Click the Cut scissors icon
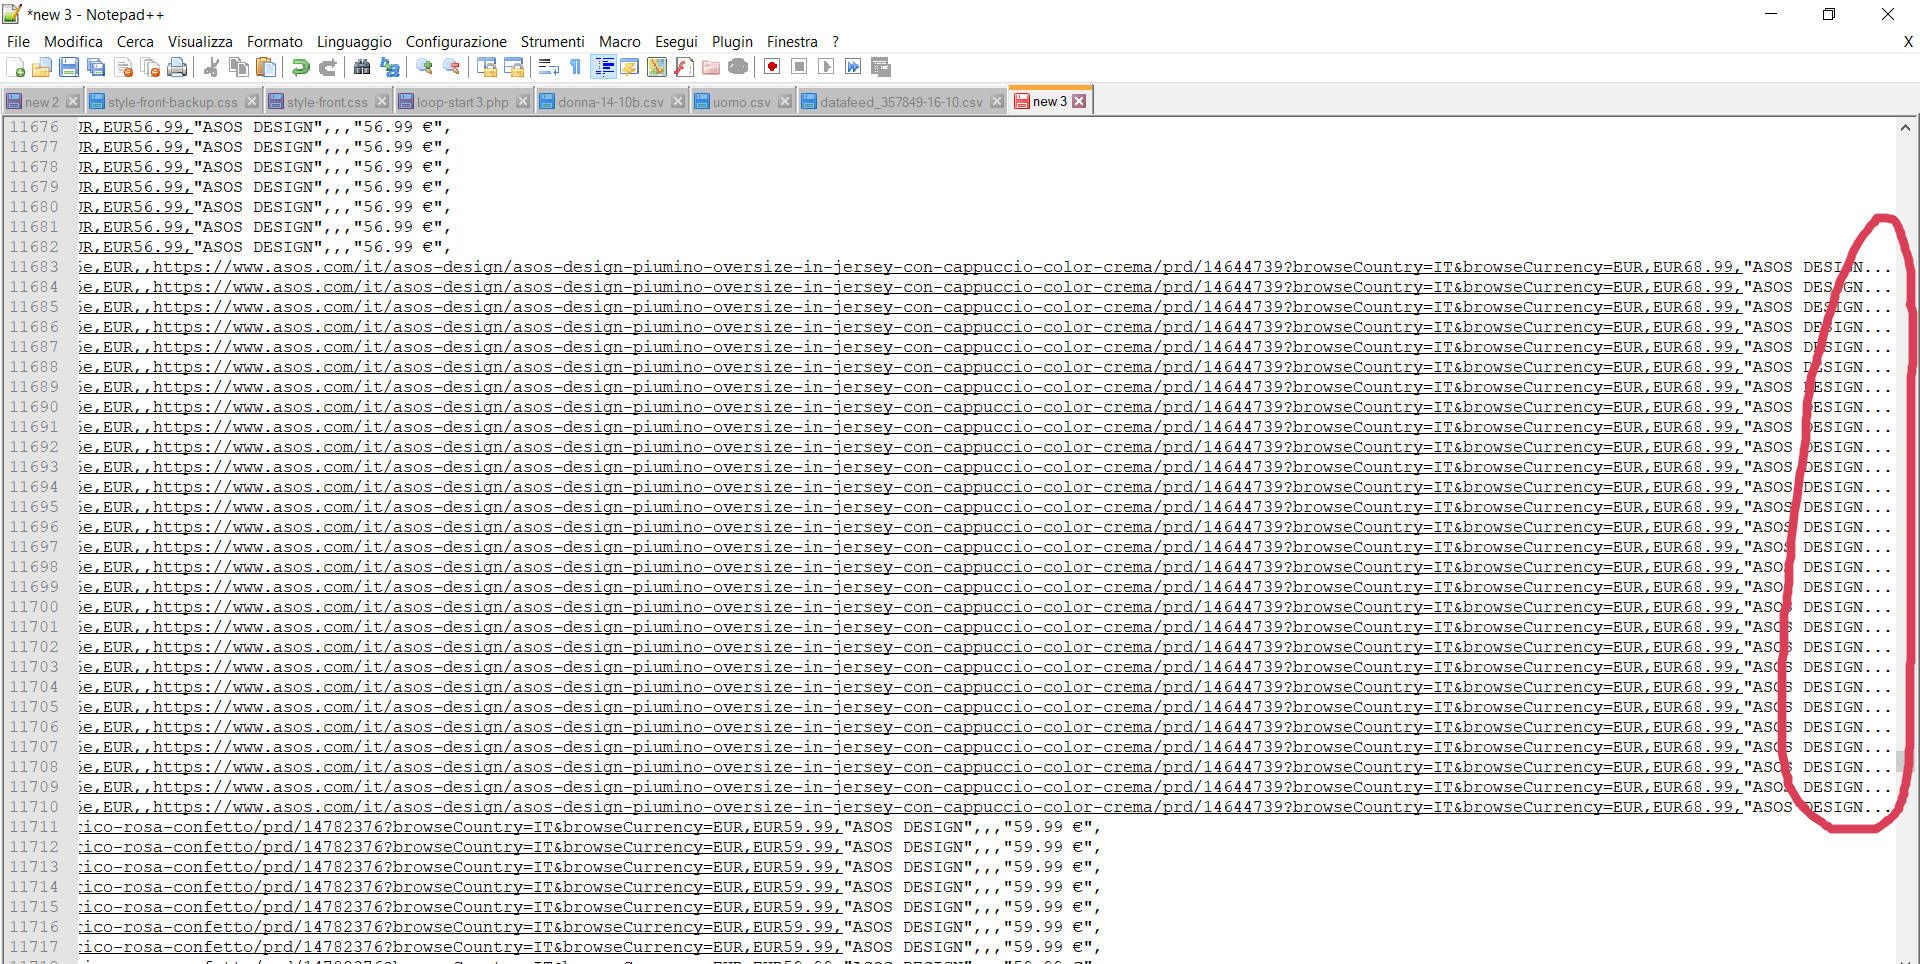 coord(211,67)
